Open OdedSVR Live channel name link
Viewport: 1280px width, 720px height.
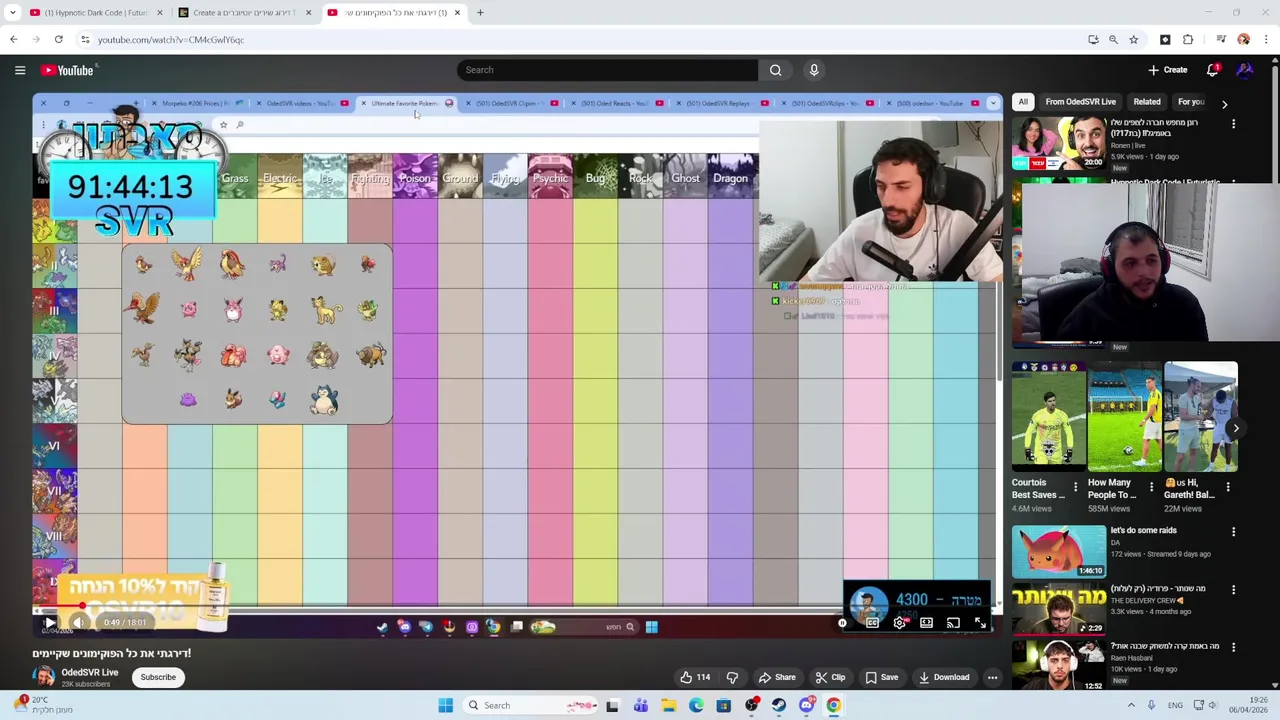(x=90, y=672)
